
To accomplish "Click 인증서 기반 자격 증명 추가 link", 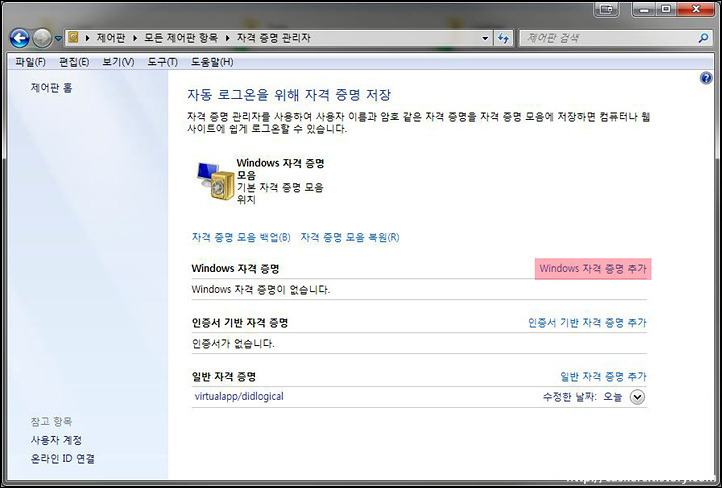I will point(587,323).
